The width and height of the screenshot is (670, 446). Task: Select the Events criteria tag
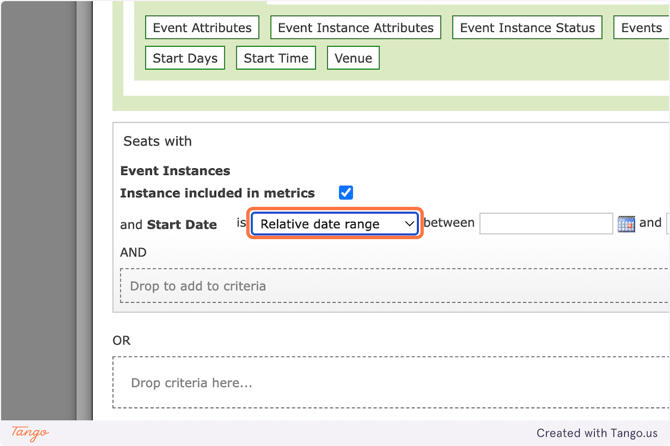tap(641, 28)
